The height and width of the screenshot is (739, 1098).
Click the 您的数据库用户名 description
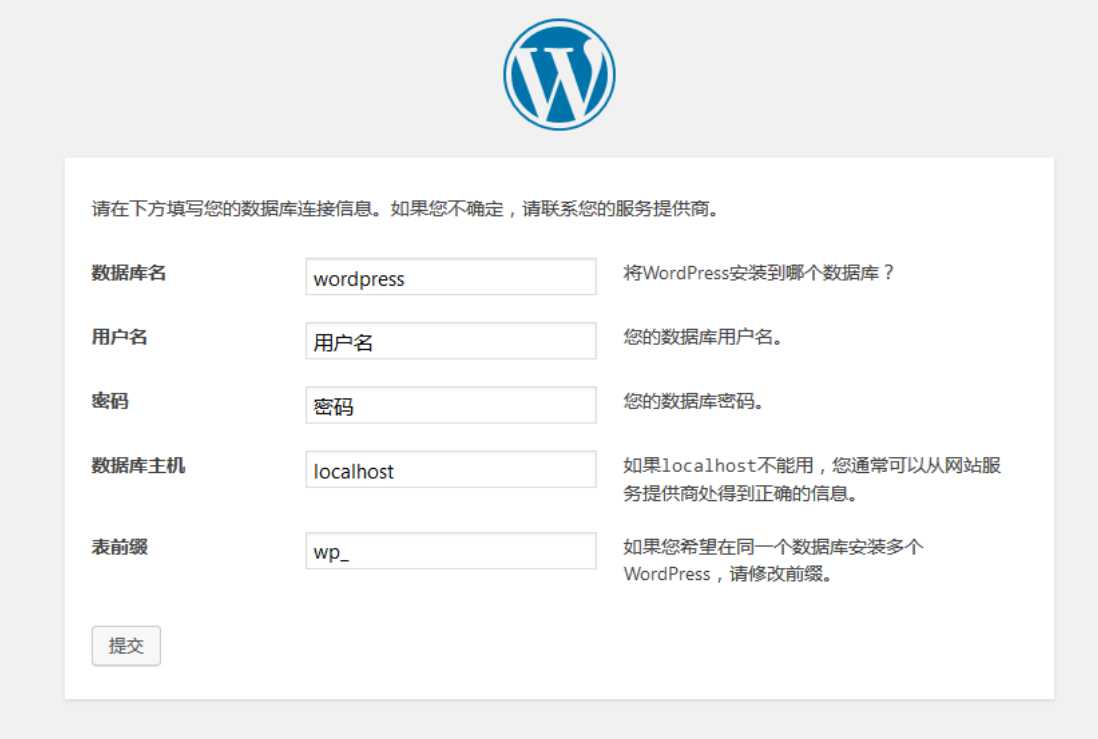click(x=702, y=337)
